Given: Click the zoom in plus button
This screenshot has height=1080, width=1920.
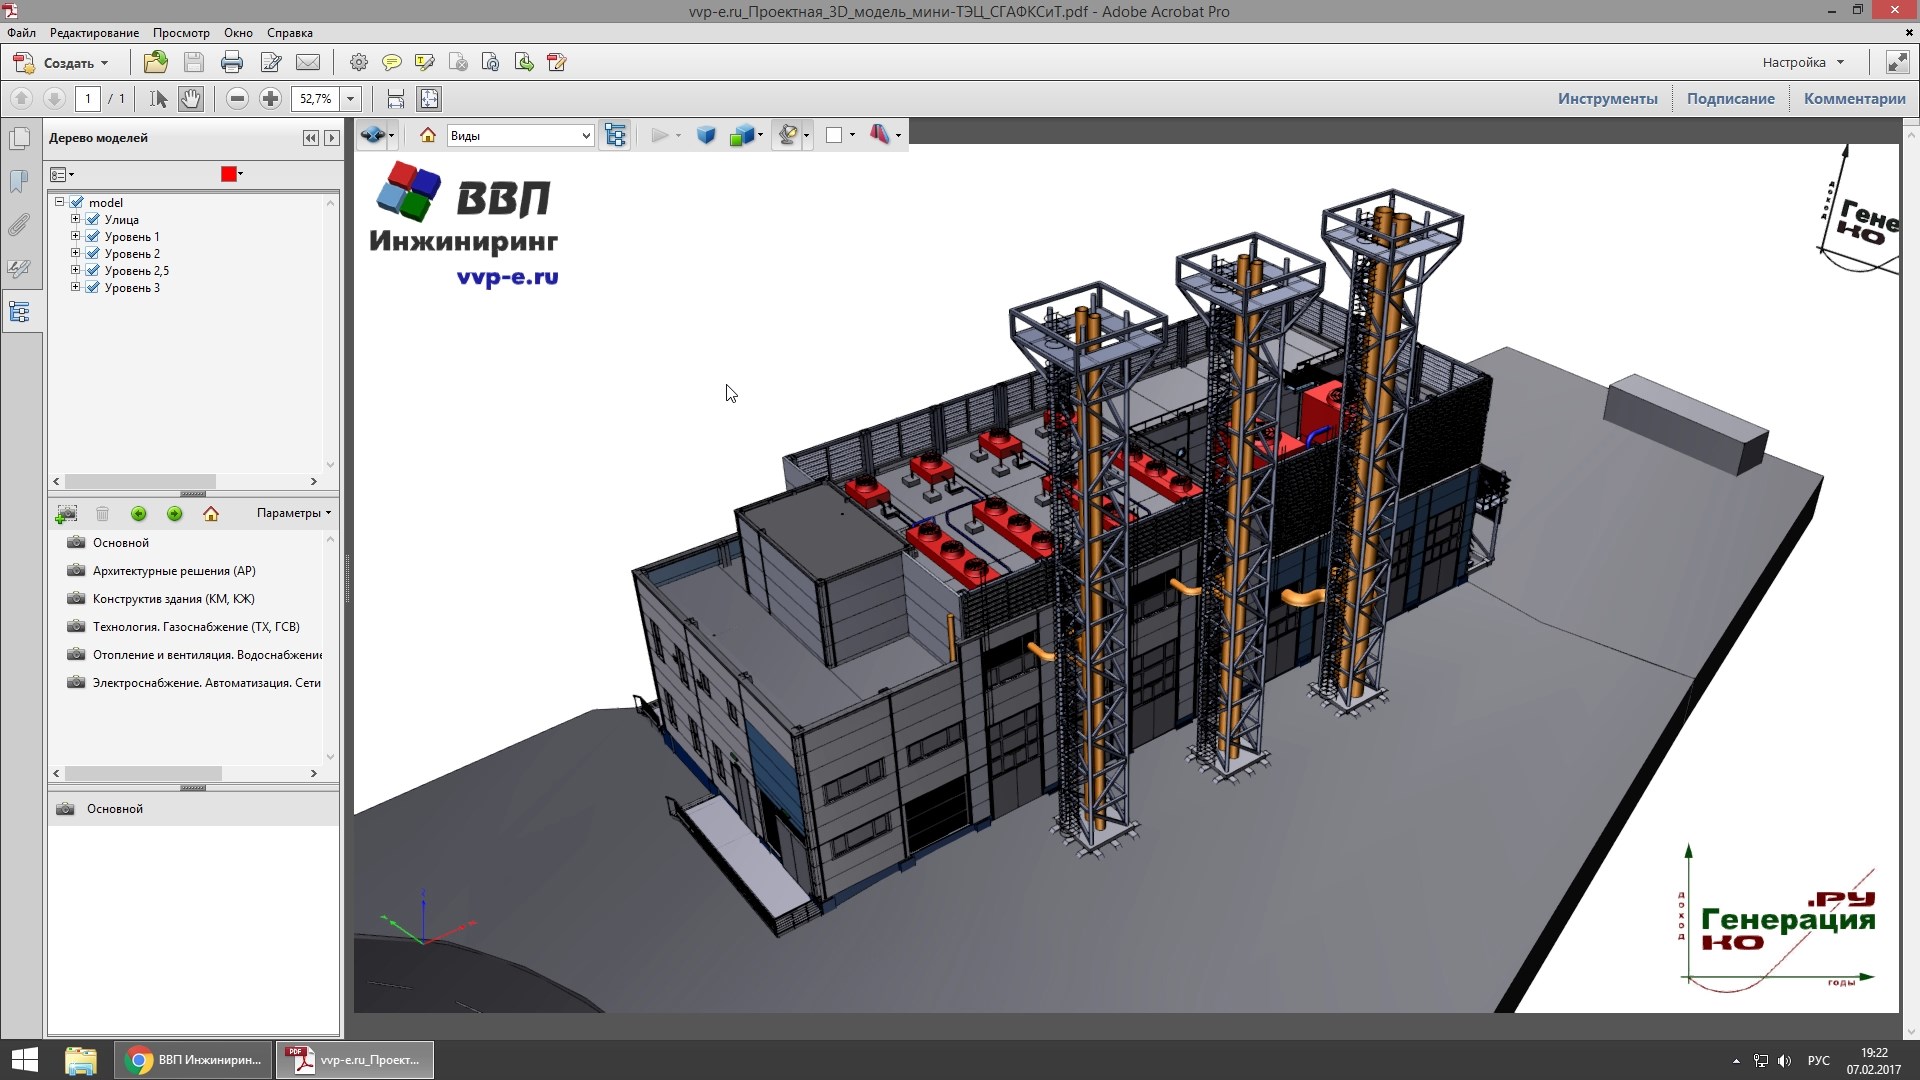Looking at the screenshot, I should click(x=270, y=99).
